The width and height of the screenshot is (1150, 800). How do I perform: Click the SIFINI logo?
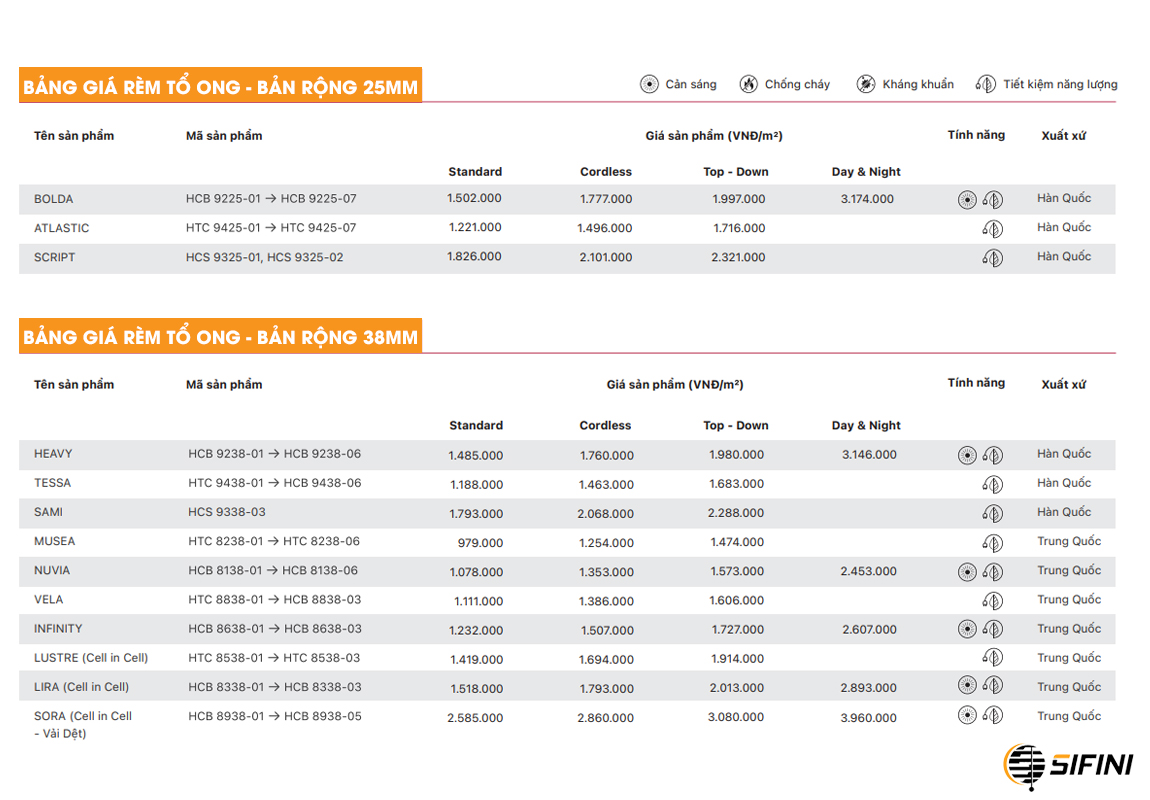point(1068,766)
